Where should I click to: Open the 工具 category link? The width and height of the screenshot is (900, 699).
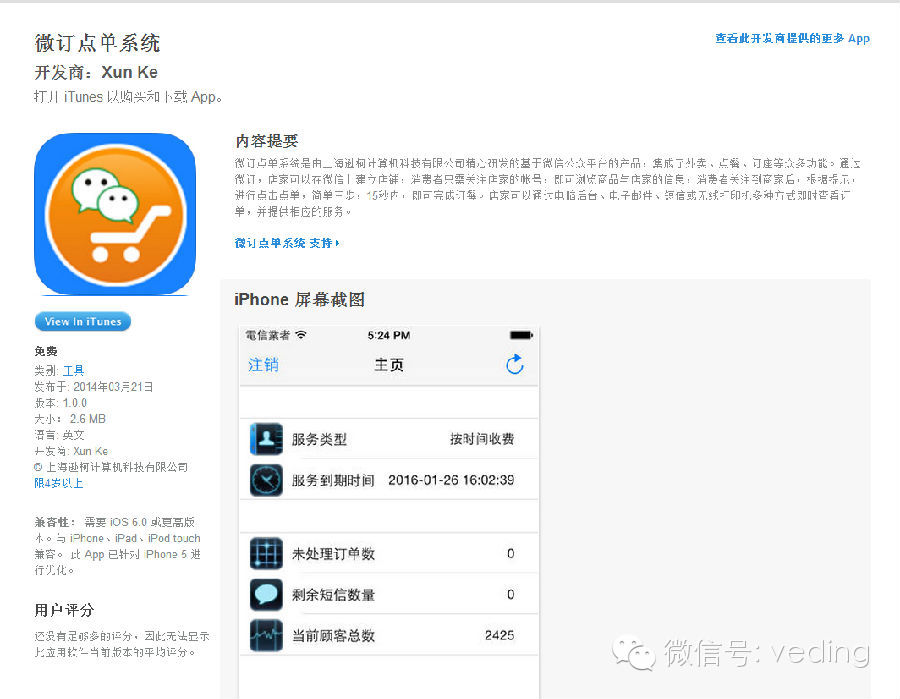73,370
